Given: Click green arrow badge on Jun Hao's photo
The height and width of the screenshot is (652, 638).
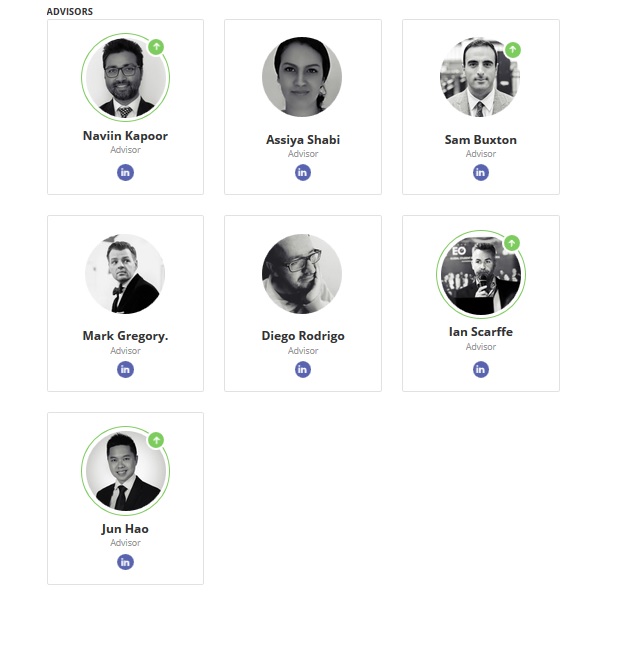Looking at the screenshot, I should (x=156, y=440).
